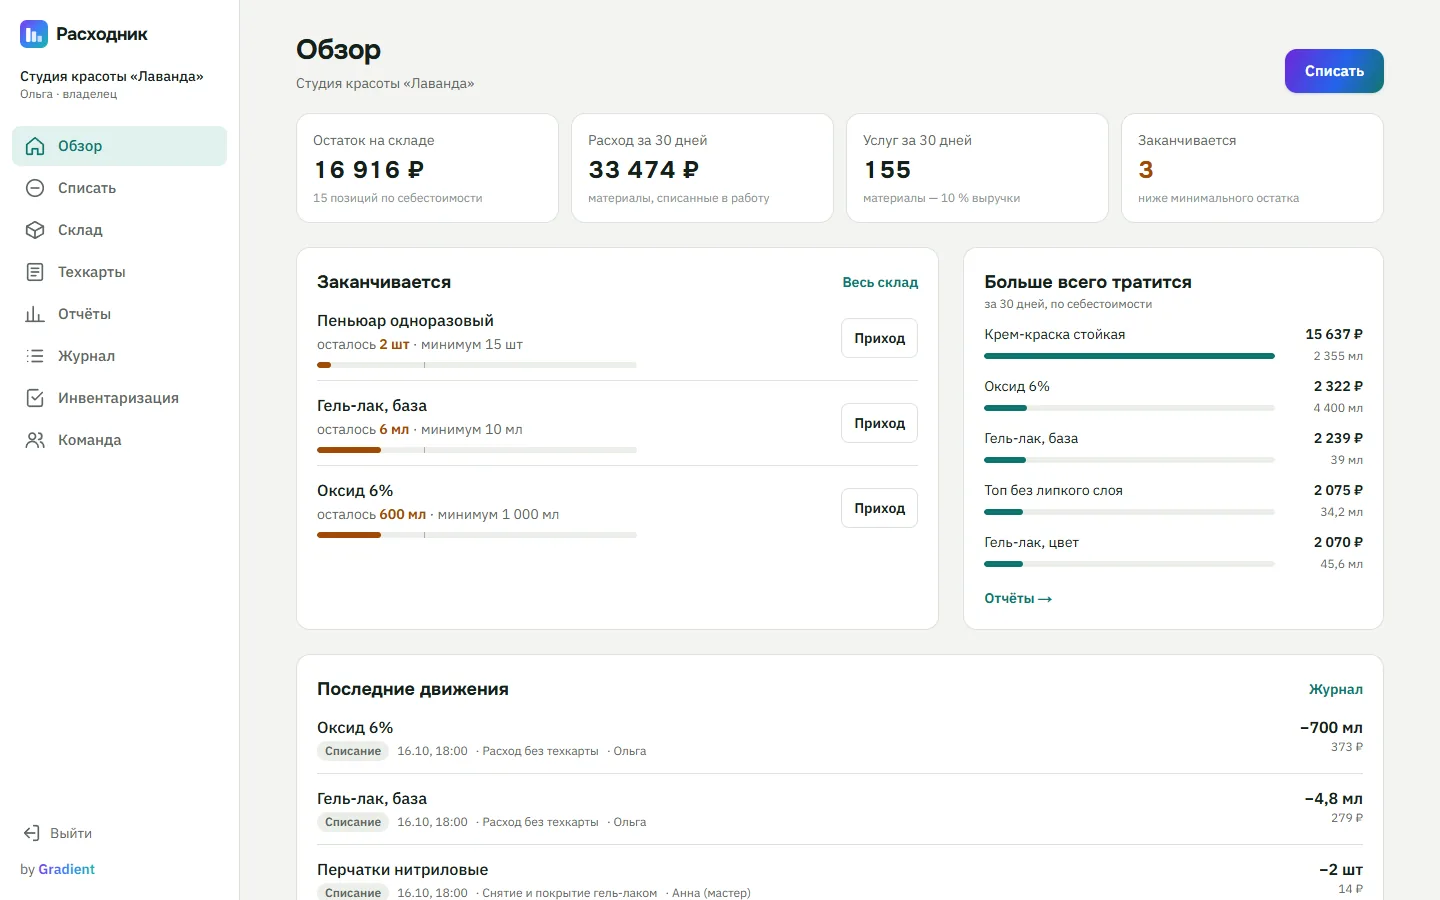Click the minus-circle icon beside Списать in sidebar

click(35, 188)
